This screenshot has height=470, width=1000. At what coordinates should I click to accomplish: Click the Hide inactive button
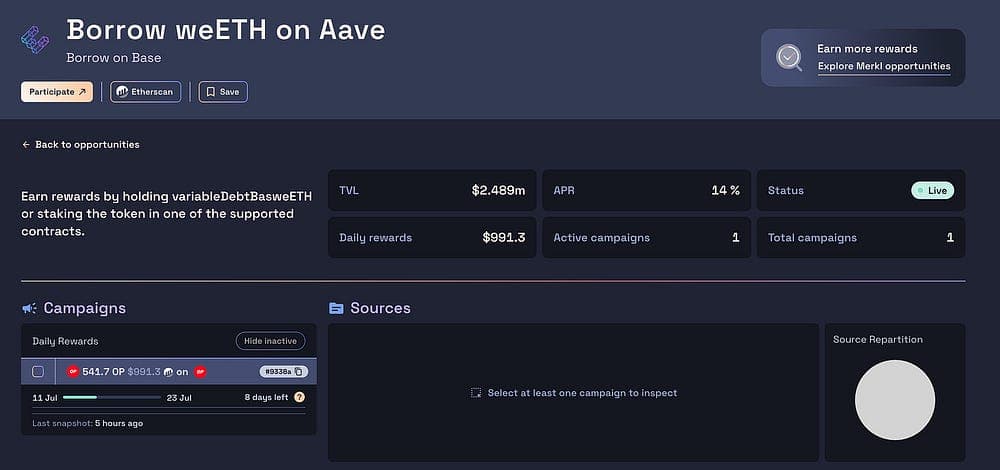coord(270,341)
